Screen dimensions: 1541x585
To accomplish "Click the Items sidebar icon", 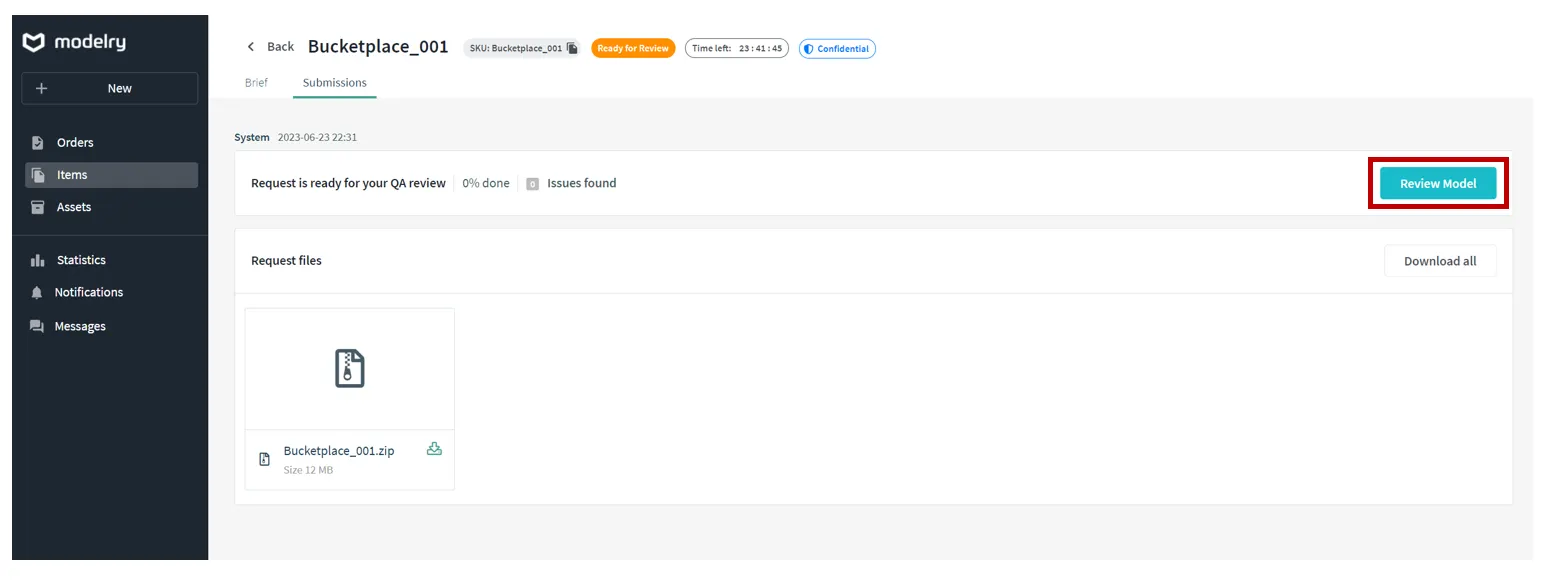I will coord(38,175).
